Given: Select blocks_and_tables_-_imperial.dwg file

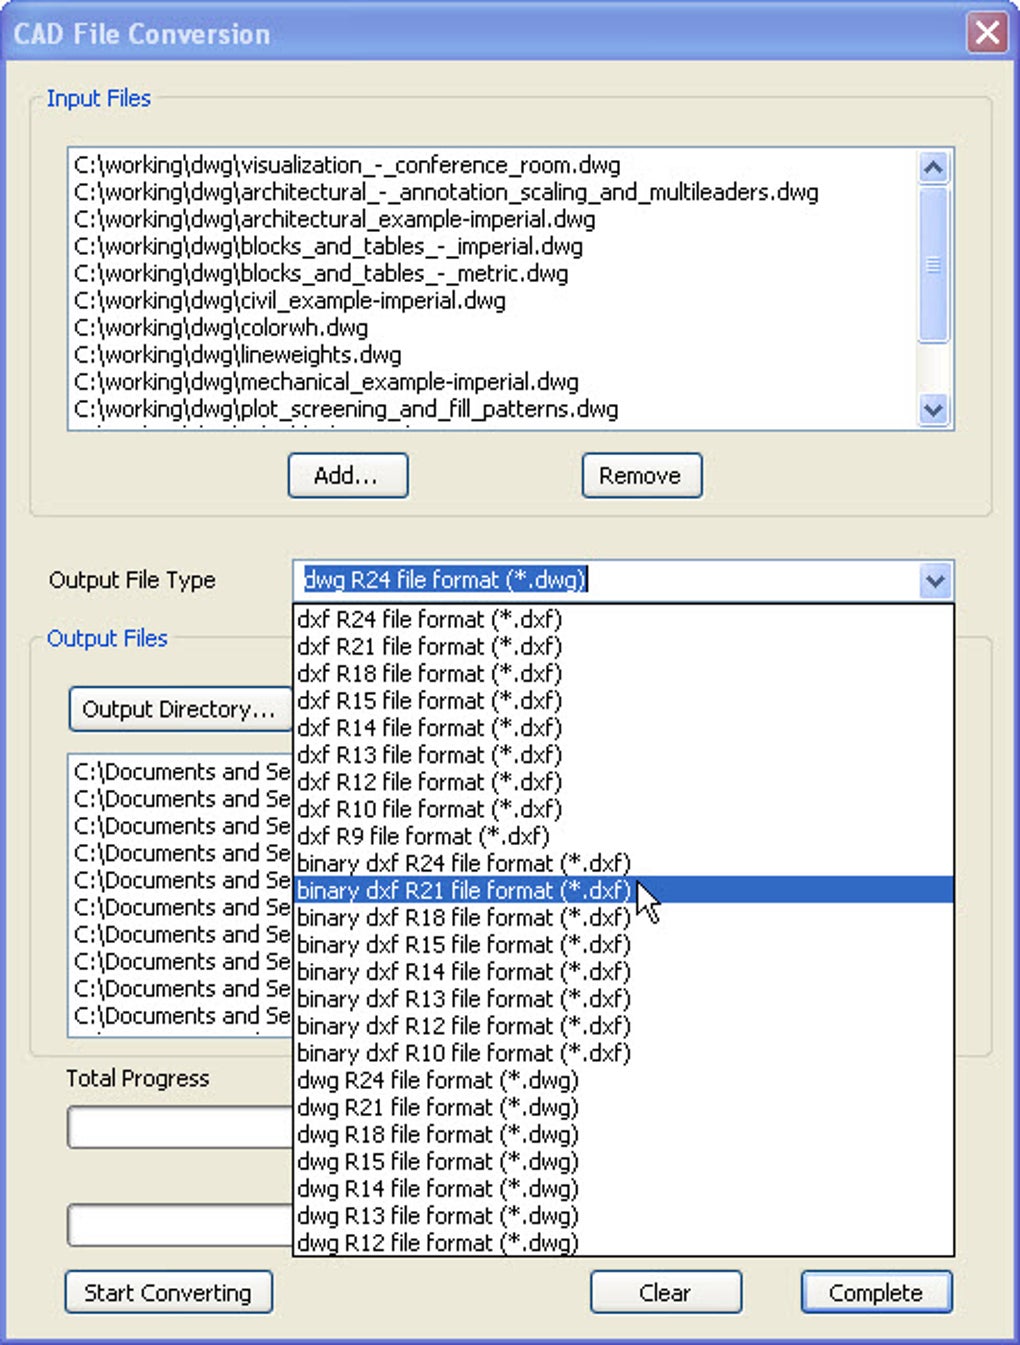Looking at the screenshot, I should 493,245.
